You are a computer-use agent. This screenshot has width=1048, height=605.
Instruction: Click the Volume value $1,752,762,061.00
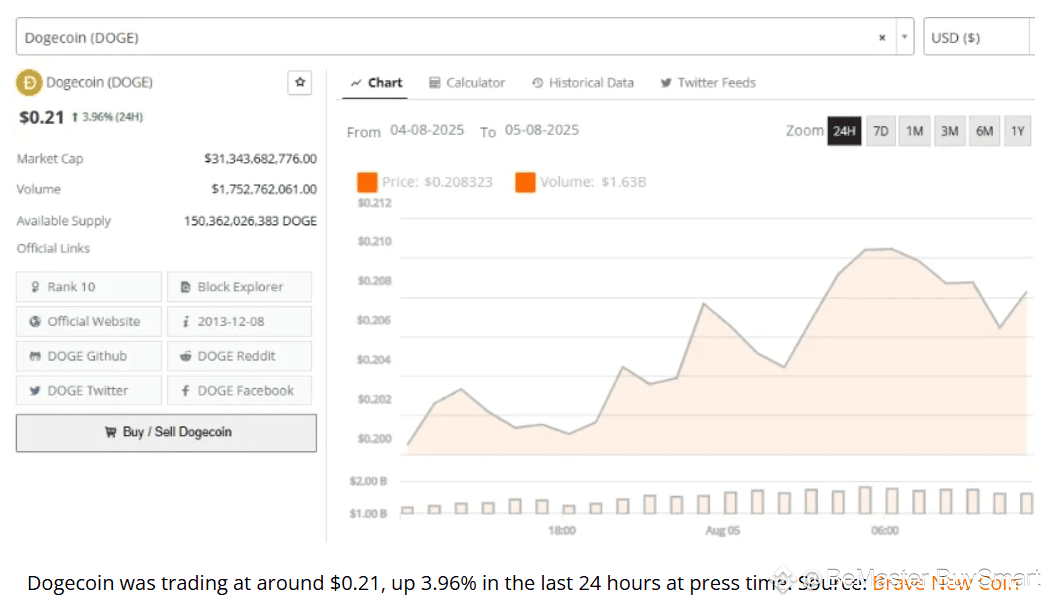[264, 189]
